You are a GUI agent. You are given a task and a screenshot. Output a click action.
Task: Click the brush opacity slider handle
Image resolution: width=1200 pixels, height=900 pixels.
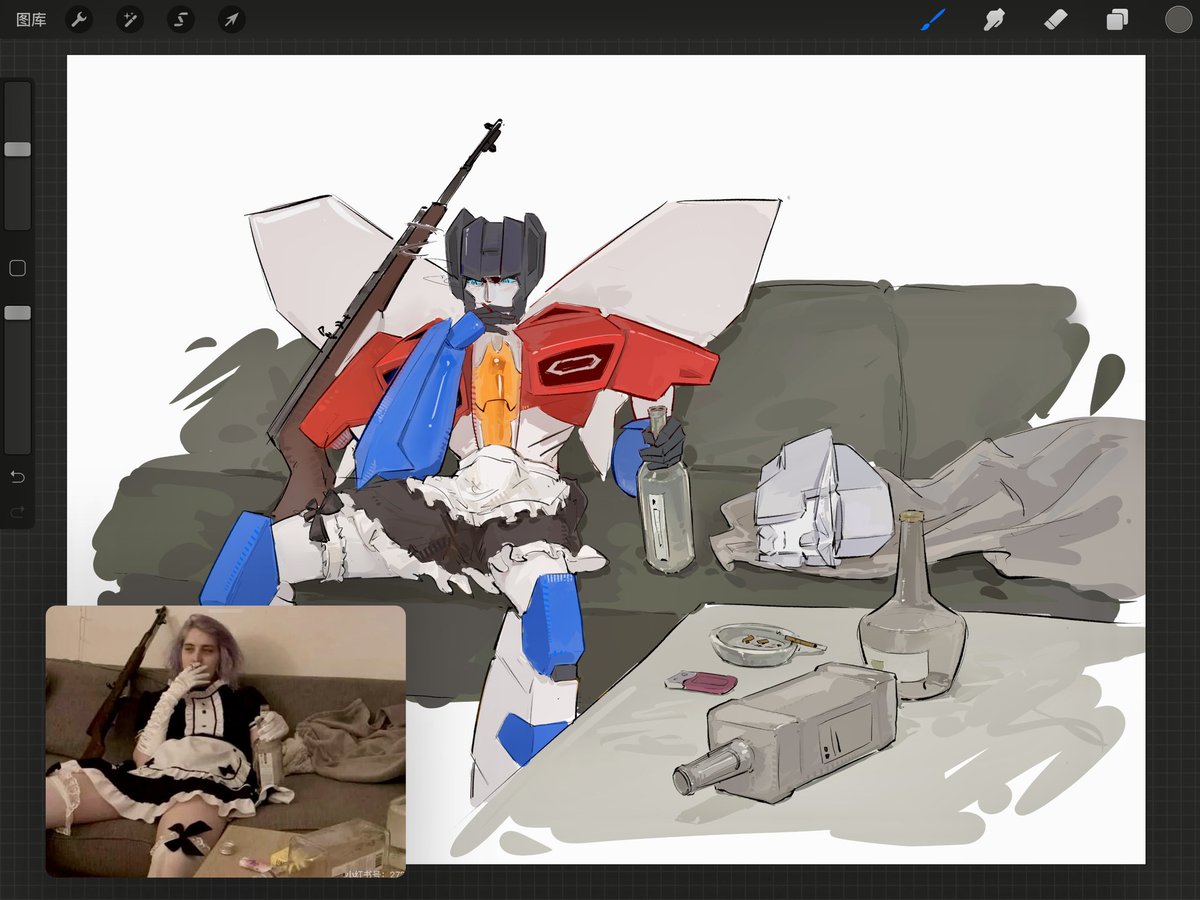coord(17,313)
